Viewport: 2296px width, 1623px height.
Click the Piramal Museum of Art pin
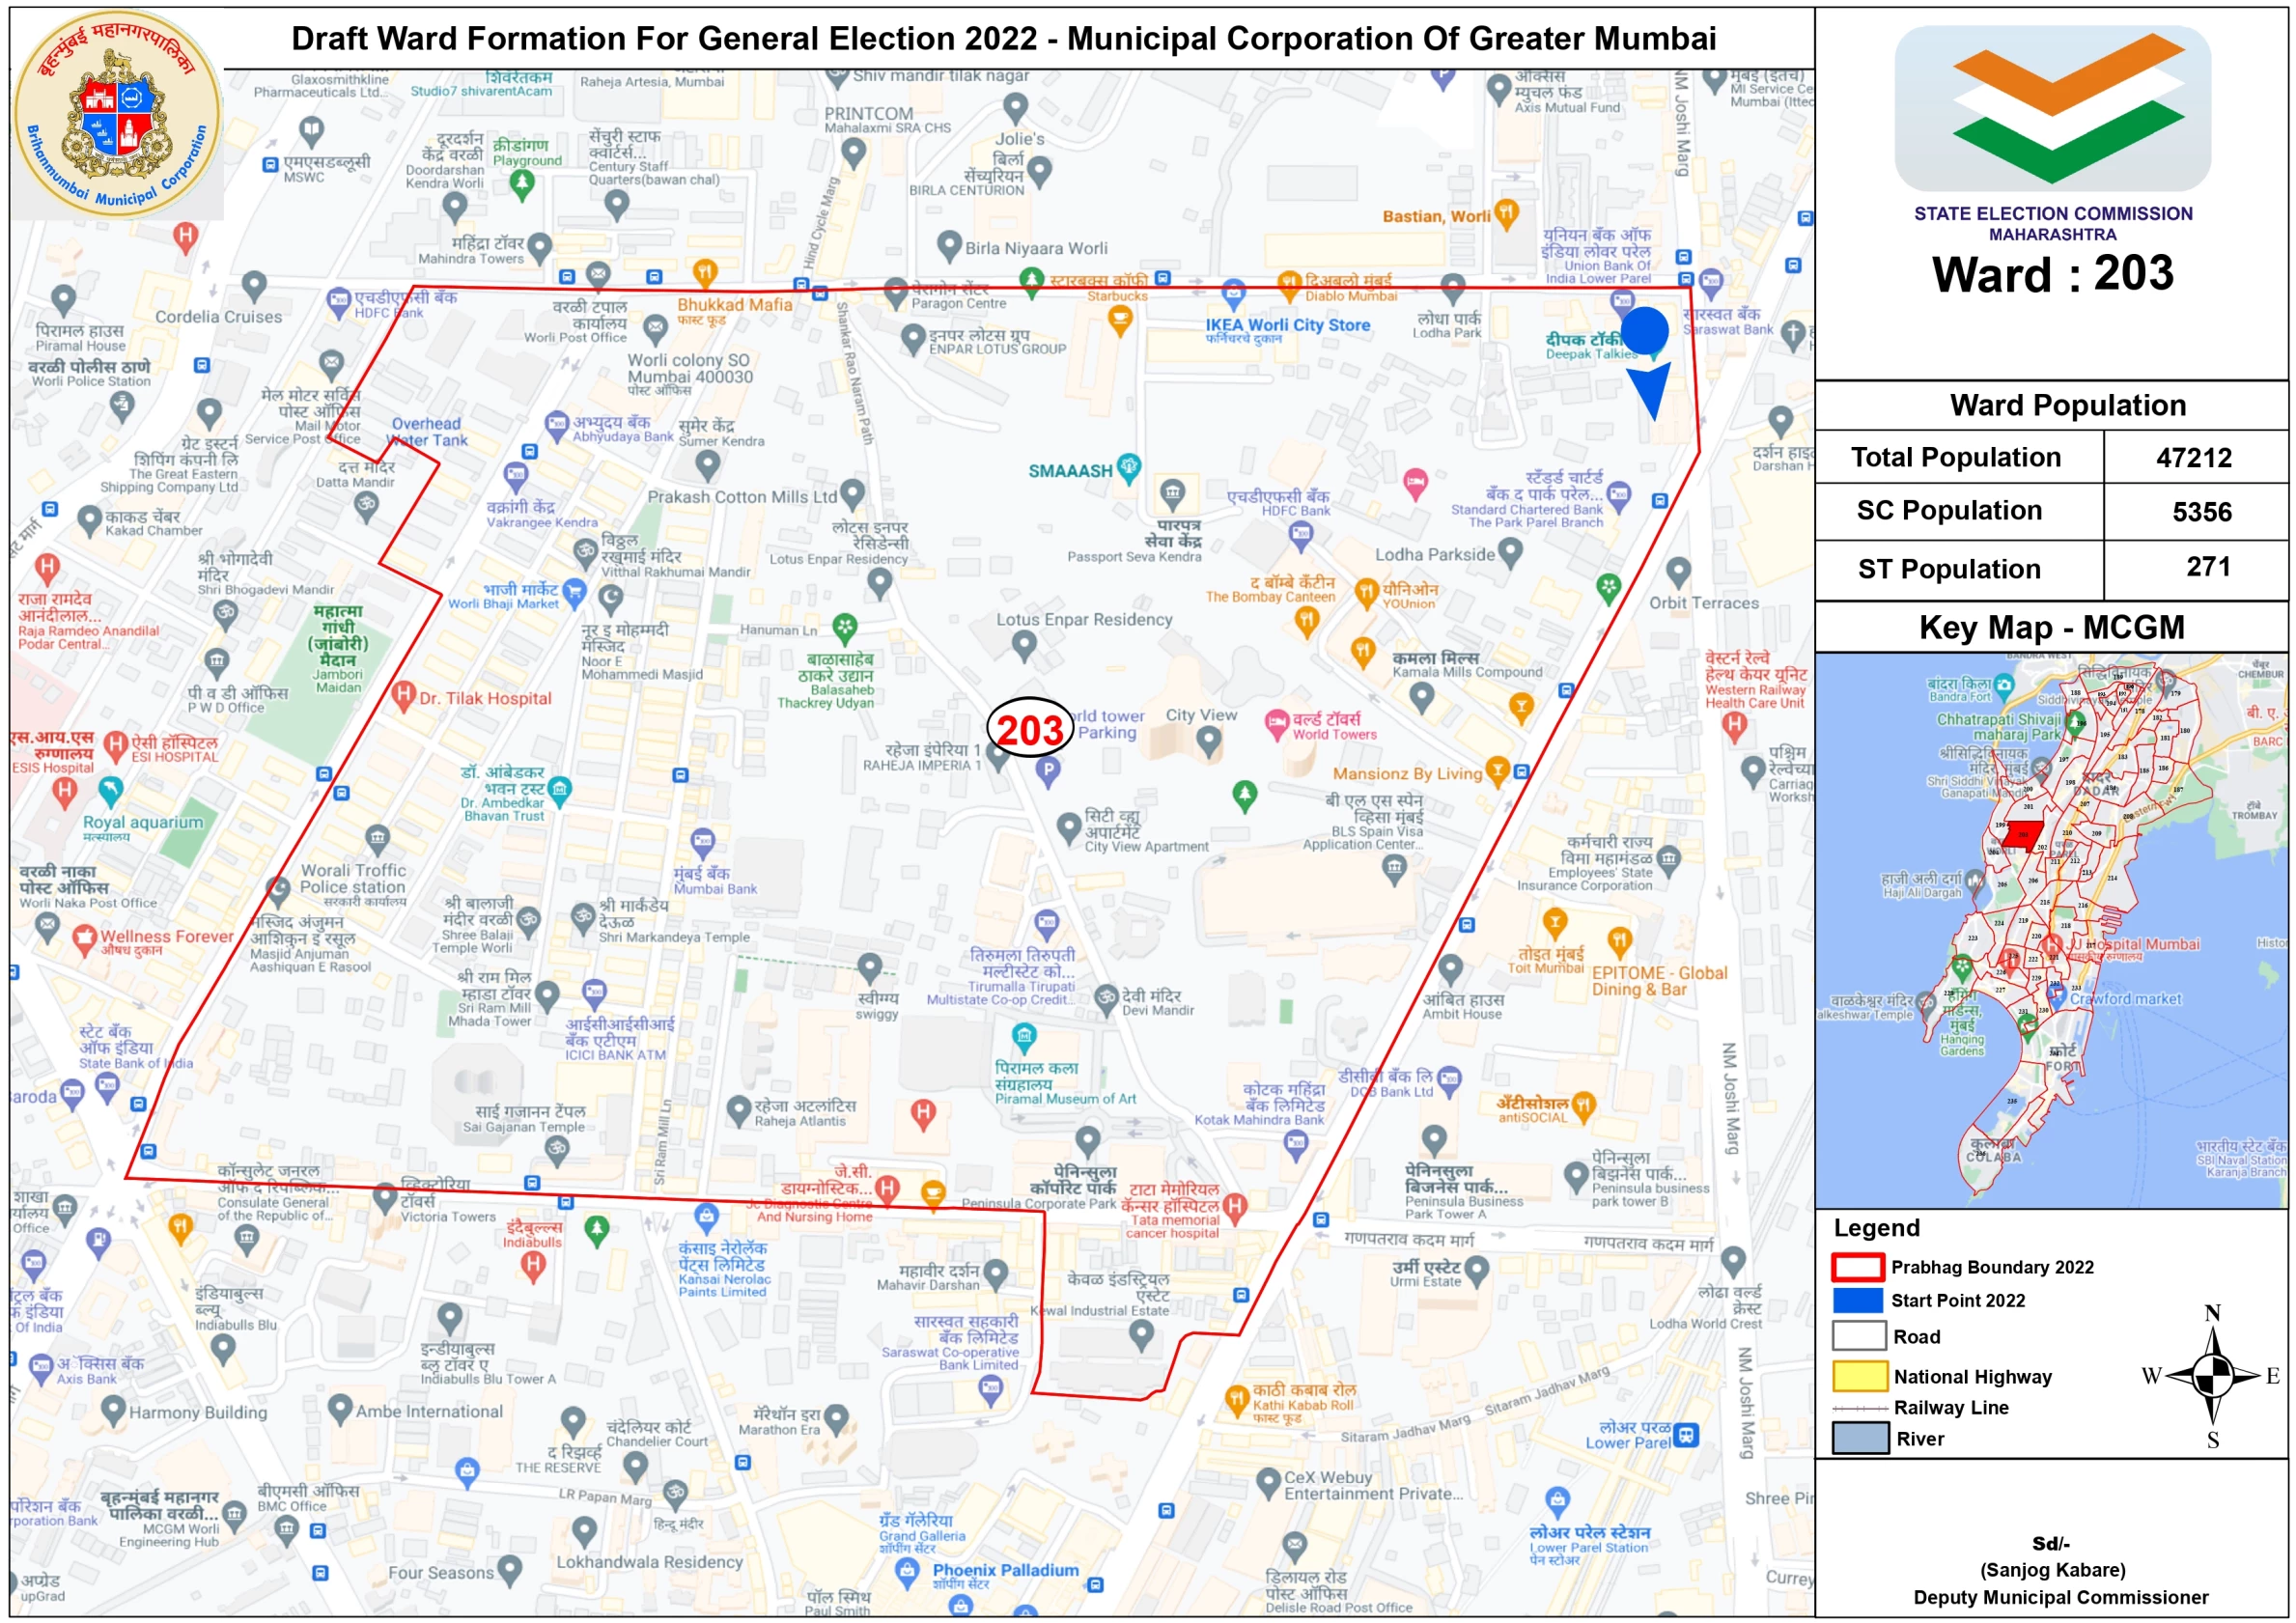[1024, 1035]
